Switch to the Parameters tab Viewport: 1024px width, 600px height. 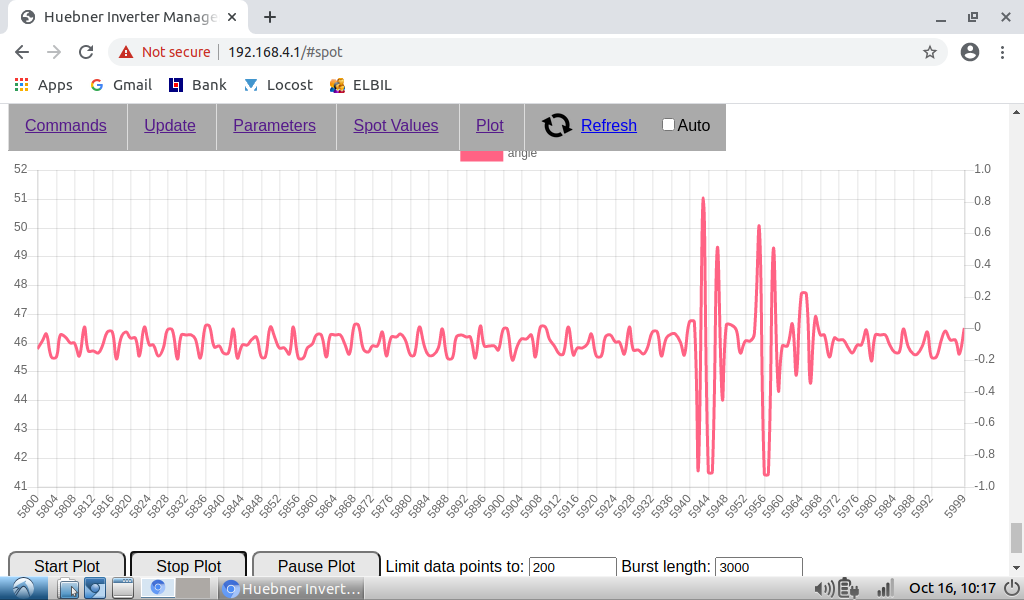point(274,125)
